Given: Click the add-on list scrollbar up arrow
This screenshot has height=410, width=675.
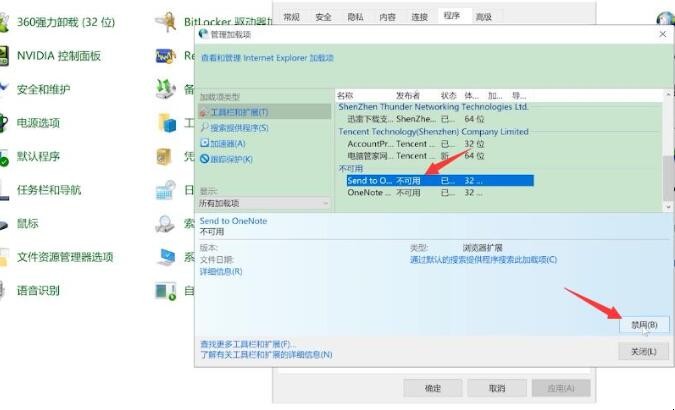Looking at the screenshot, I should [x=668, y=94].
